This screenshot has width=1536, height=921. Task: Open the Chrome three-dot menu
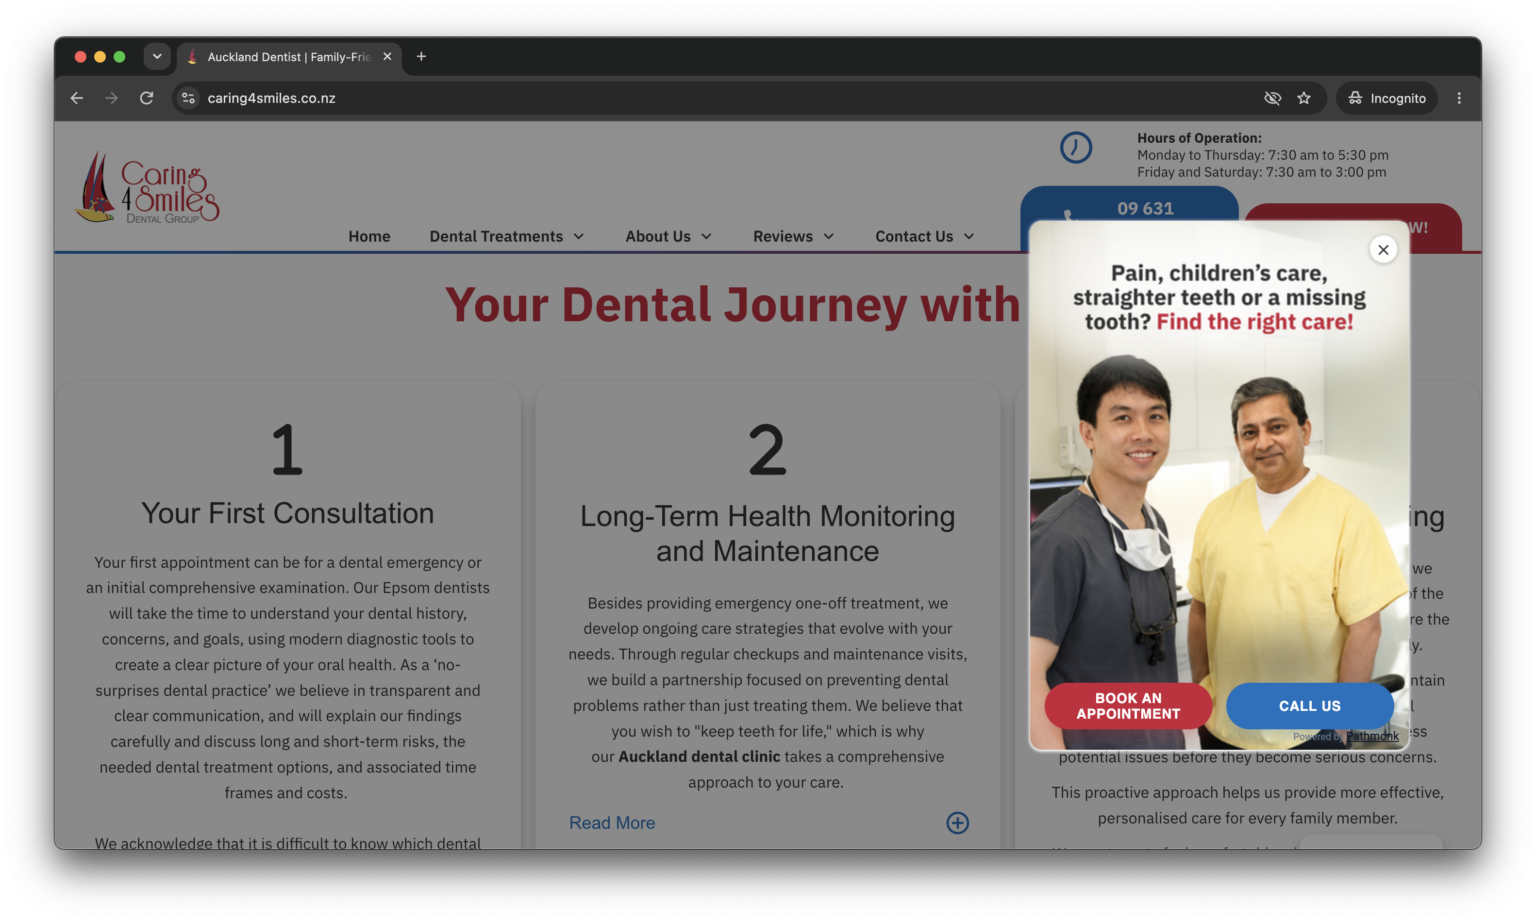coord(1459,98)
